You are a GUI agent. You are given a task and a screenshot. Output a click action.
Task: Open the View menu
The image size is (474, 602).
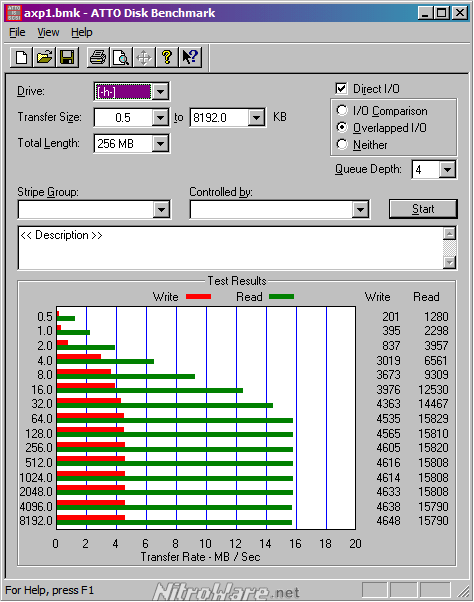coord(48,33)
